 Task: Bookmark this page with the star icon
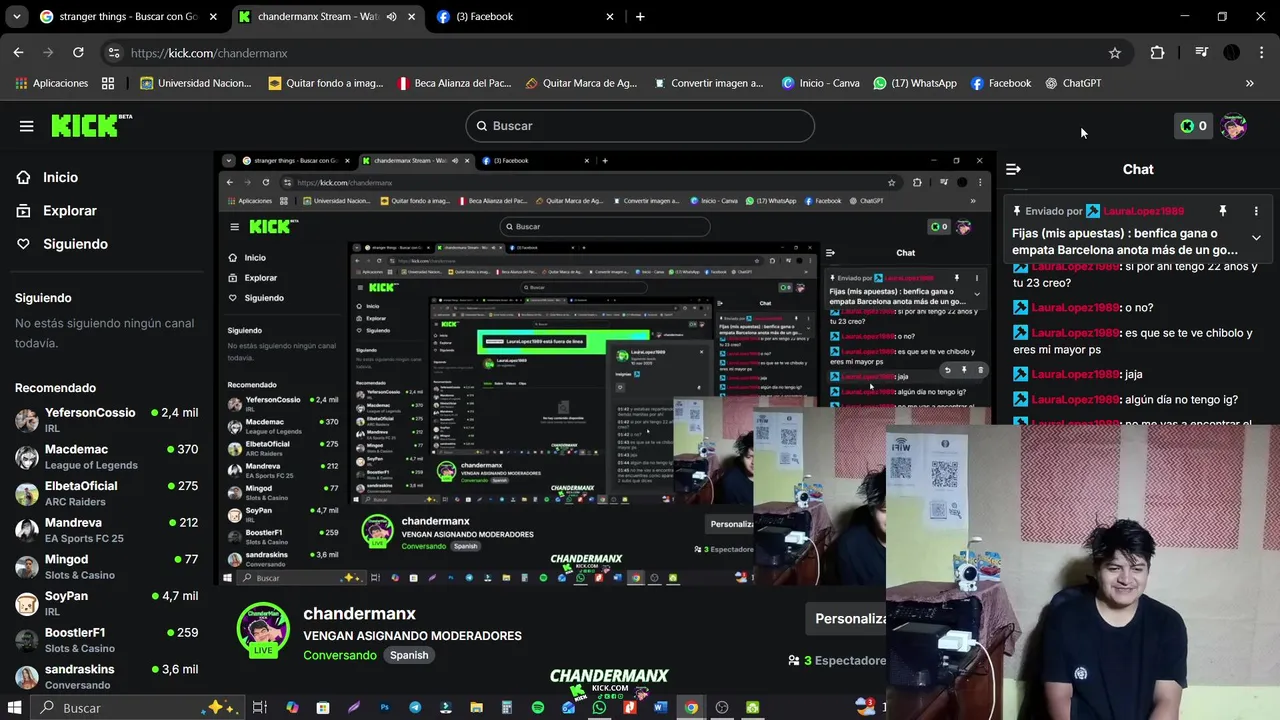tap(1115, 53)
